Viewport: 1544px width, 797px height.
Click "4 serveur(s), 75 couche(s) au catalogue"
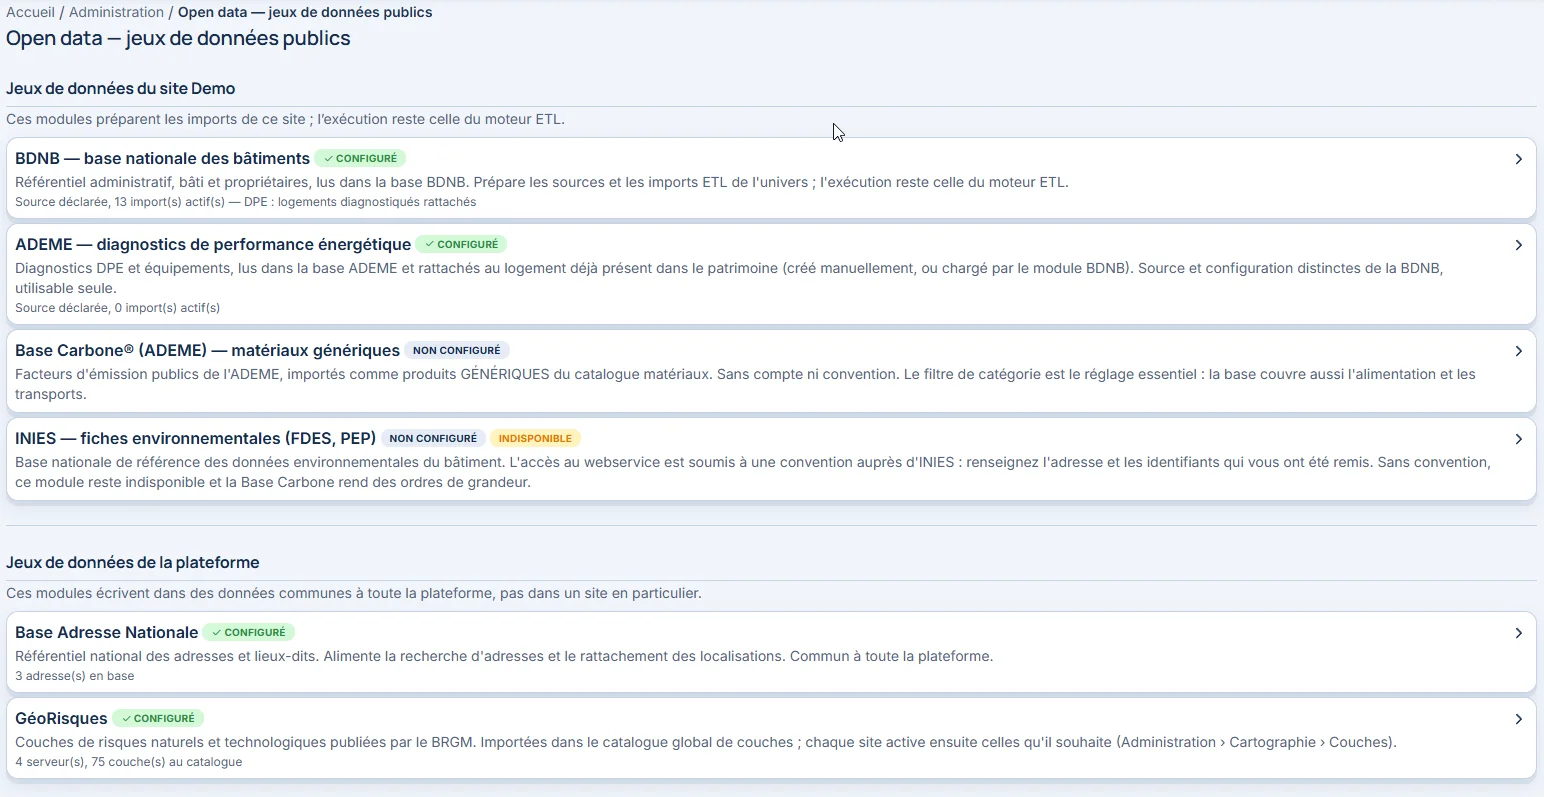point(128,762)
